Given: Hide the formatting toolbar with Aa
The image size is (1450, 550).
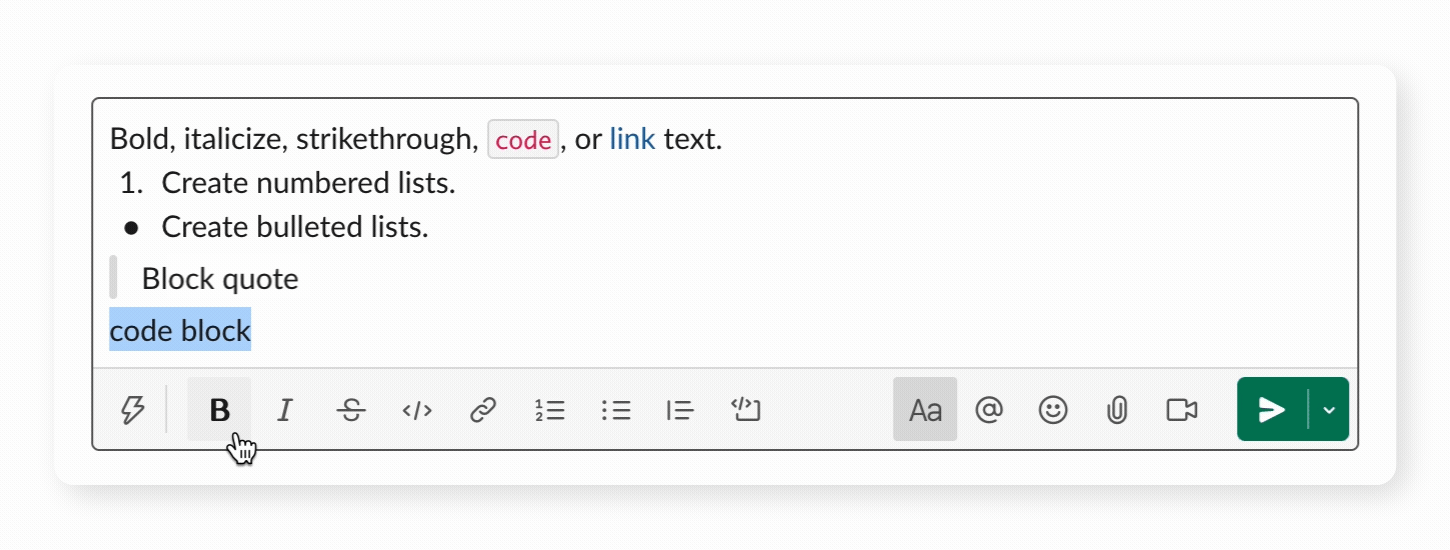Looking at the screenshot, I should 925,410.
